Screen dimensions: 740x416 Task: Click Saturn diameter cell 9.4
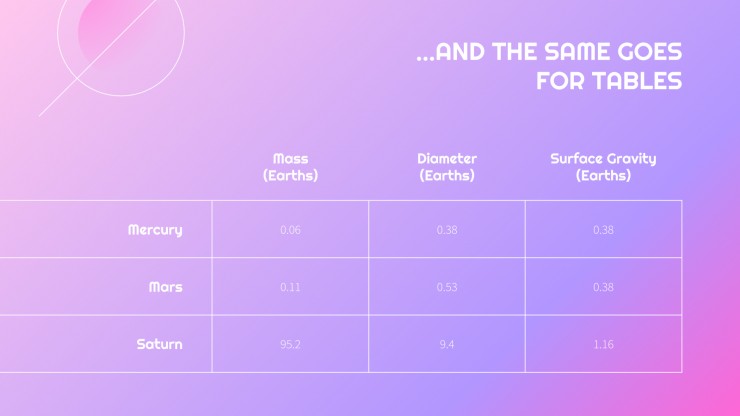447,344
